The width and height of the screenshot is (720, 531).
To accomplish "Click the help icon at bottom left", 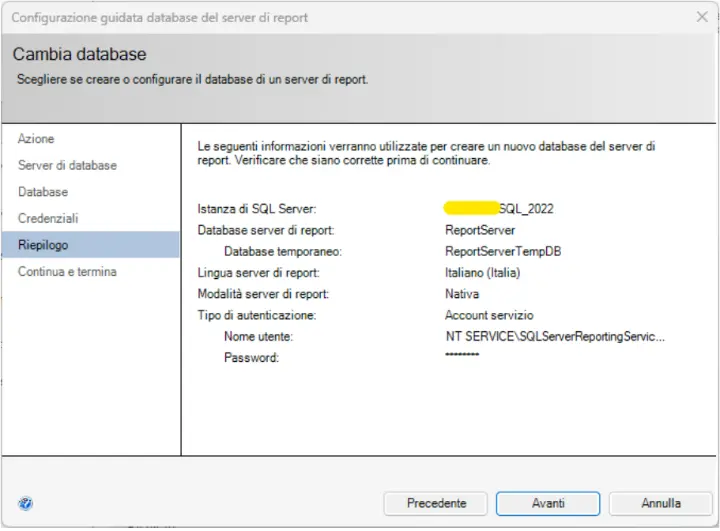I will (26, 503).
